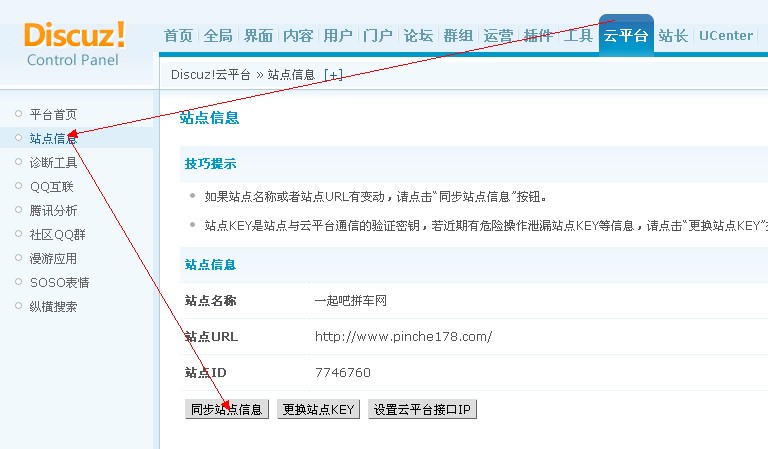Click the Discuz! Control Panel logo
The image size is (768, 449).
[74, 44]
